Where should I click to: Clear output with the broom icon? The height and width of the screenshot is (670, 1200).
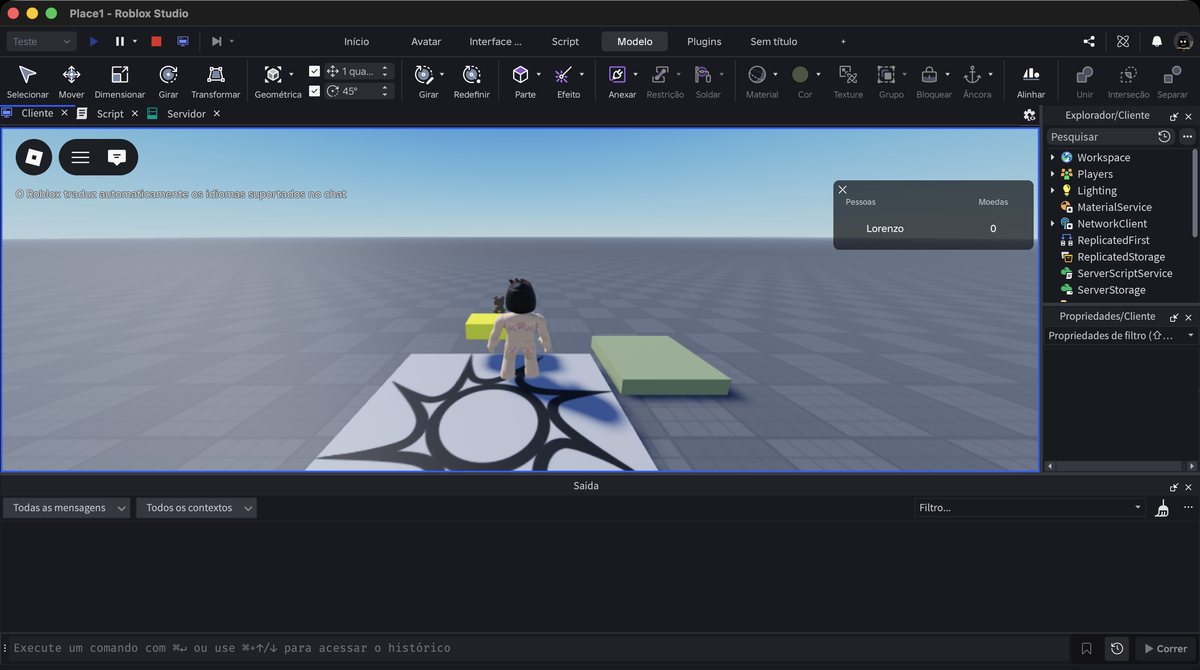[x=1161, y=508]
